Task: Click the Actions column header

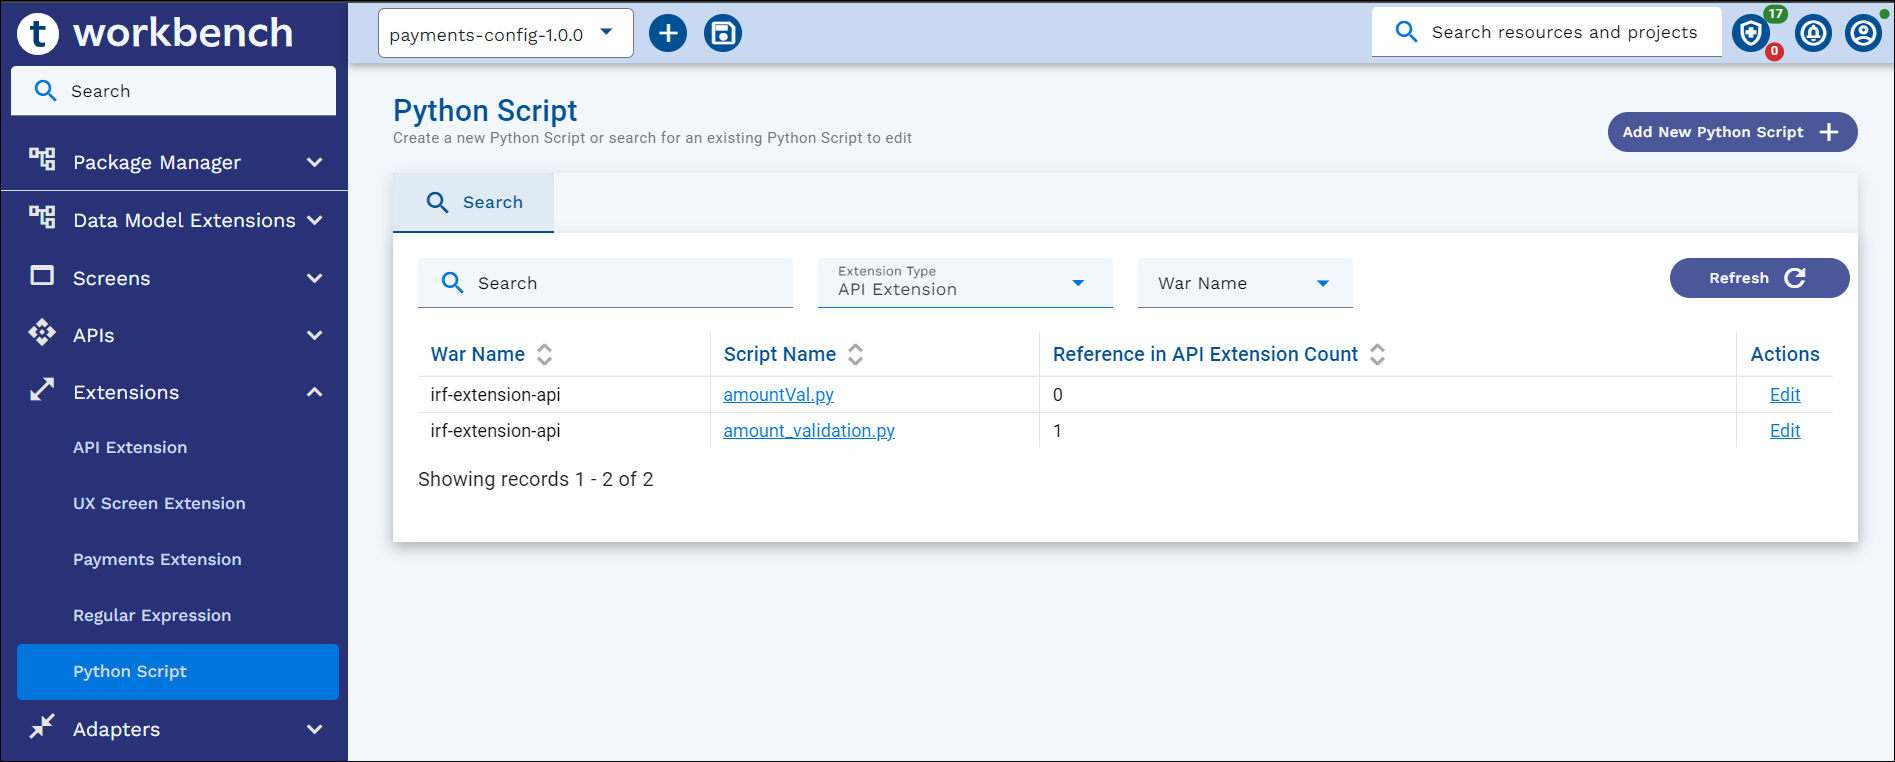Action: 1785,354
